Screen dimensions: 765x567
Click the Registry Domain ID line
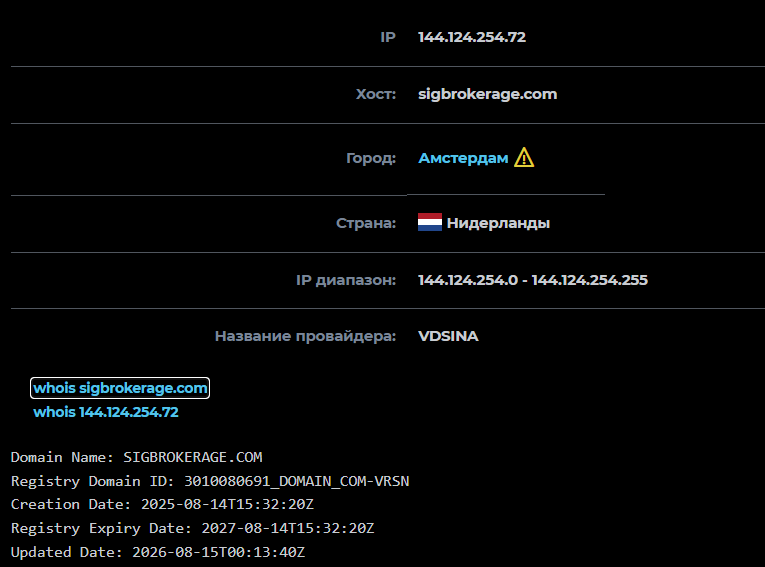pos(210,481)
